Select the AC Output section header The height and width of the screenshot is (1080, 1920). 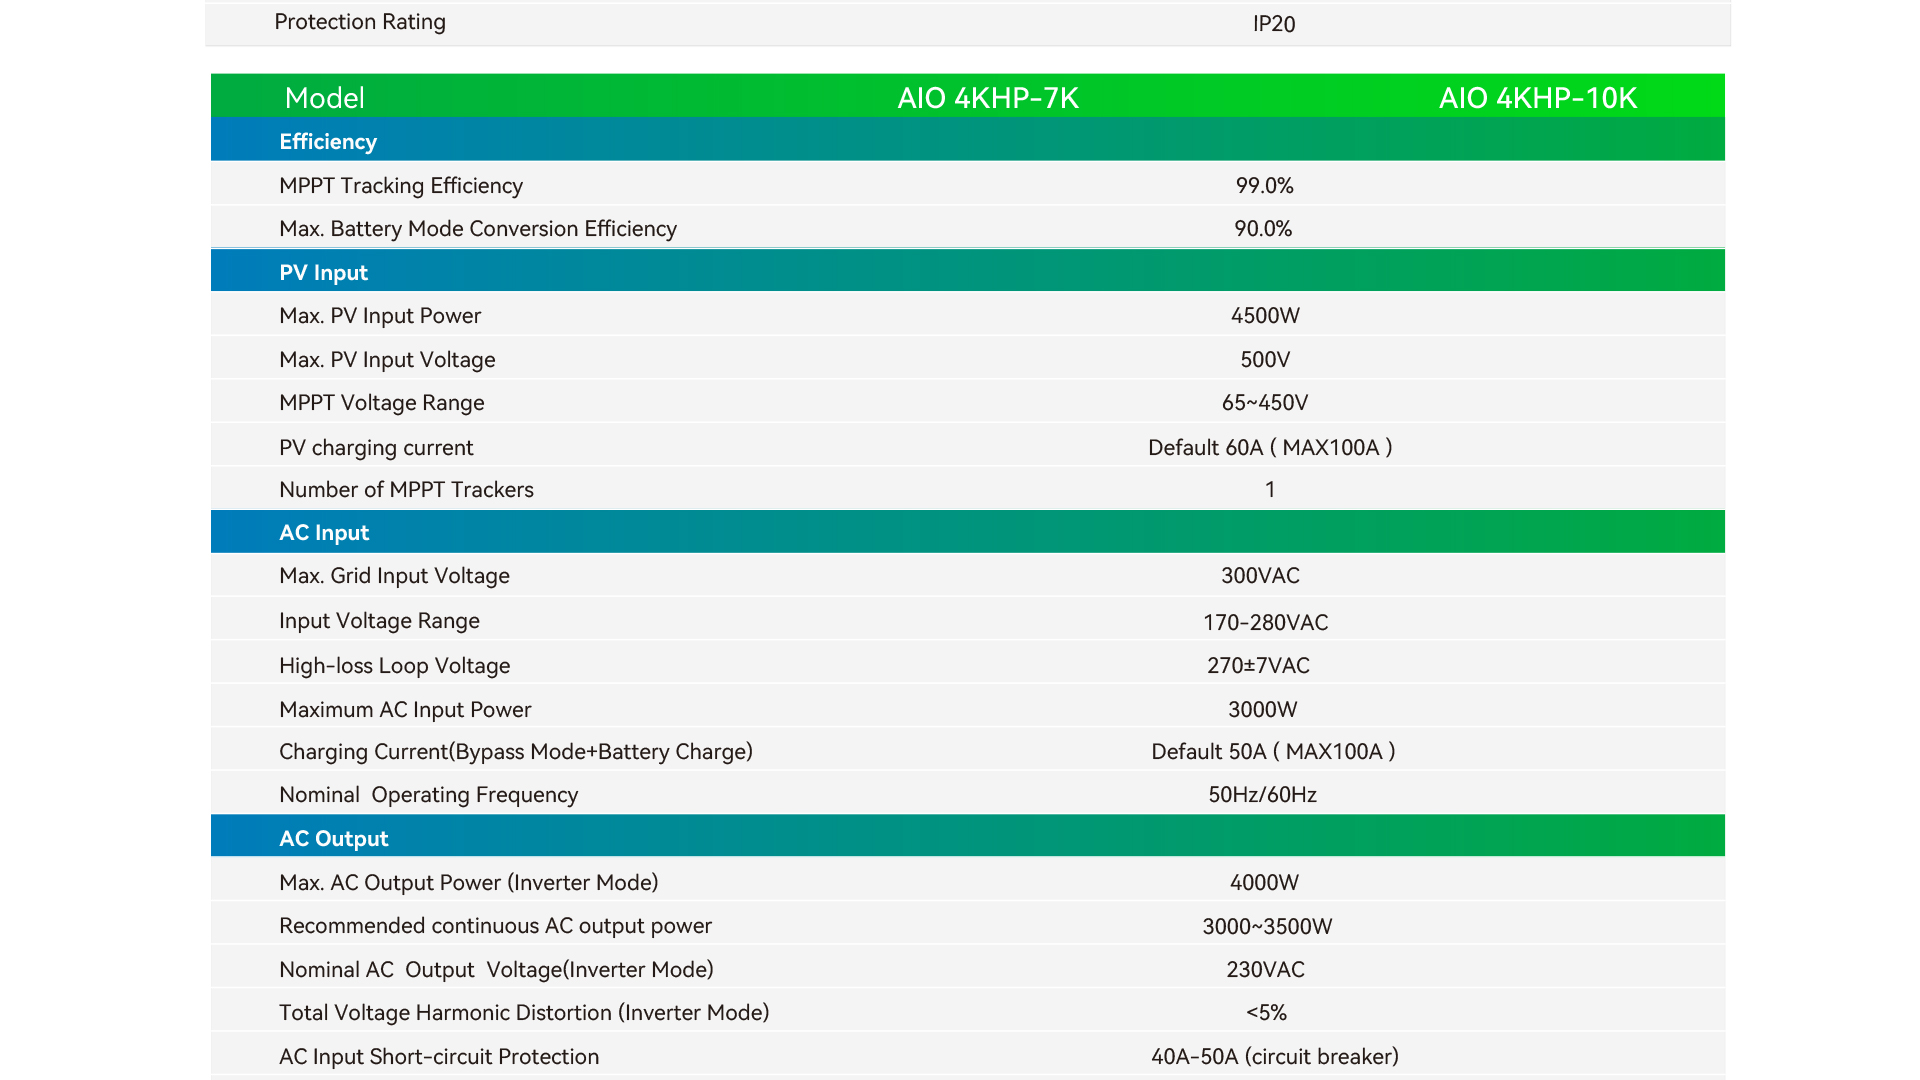pyautogui.click(x=333, y=839)
